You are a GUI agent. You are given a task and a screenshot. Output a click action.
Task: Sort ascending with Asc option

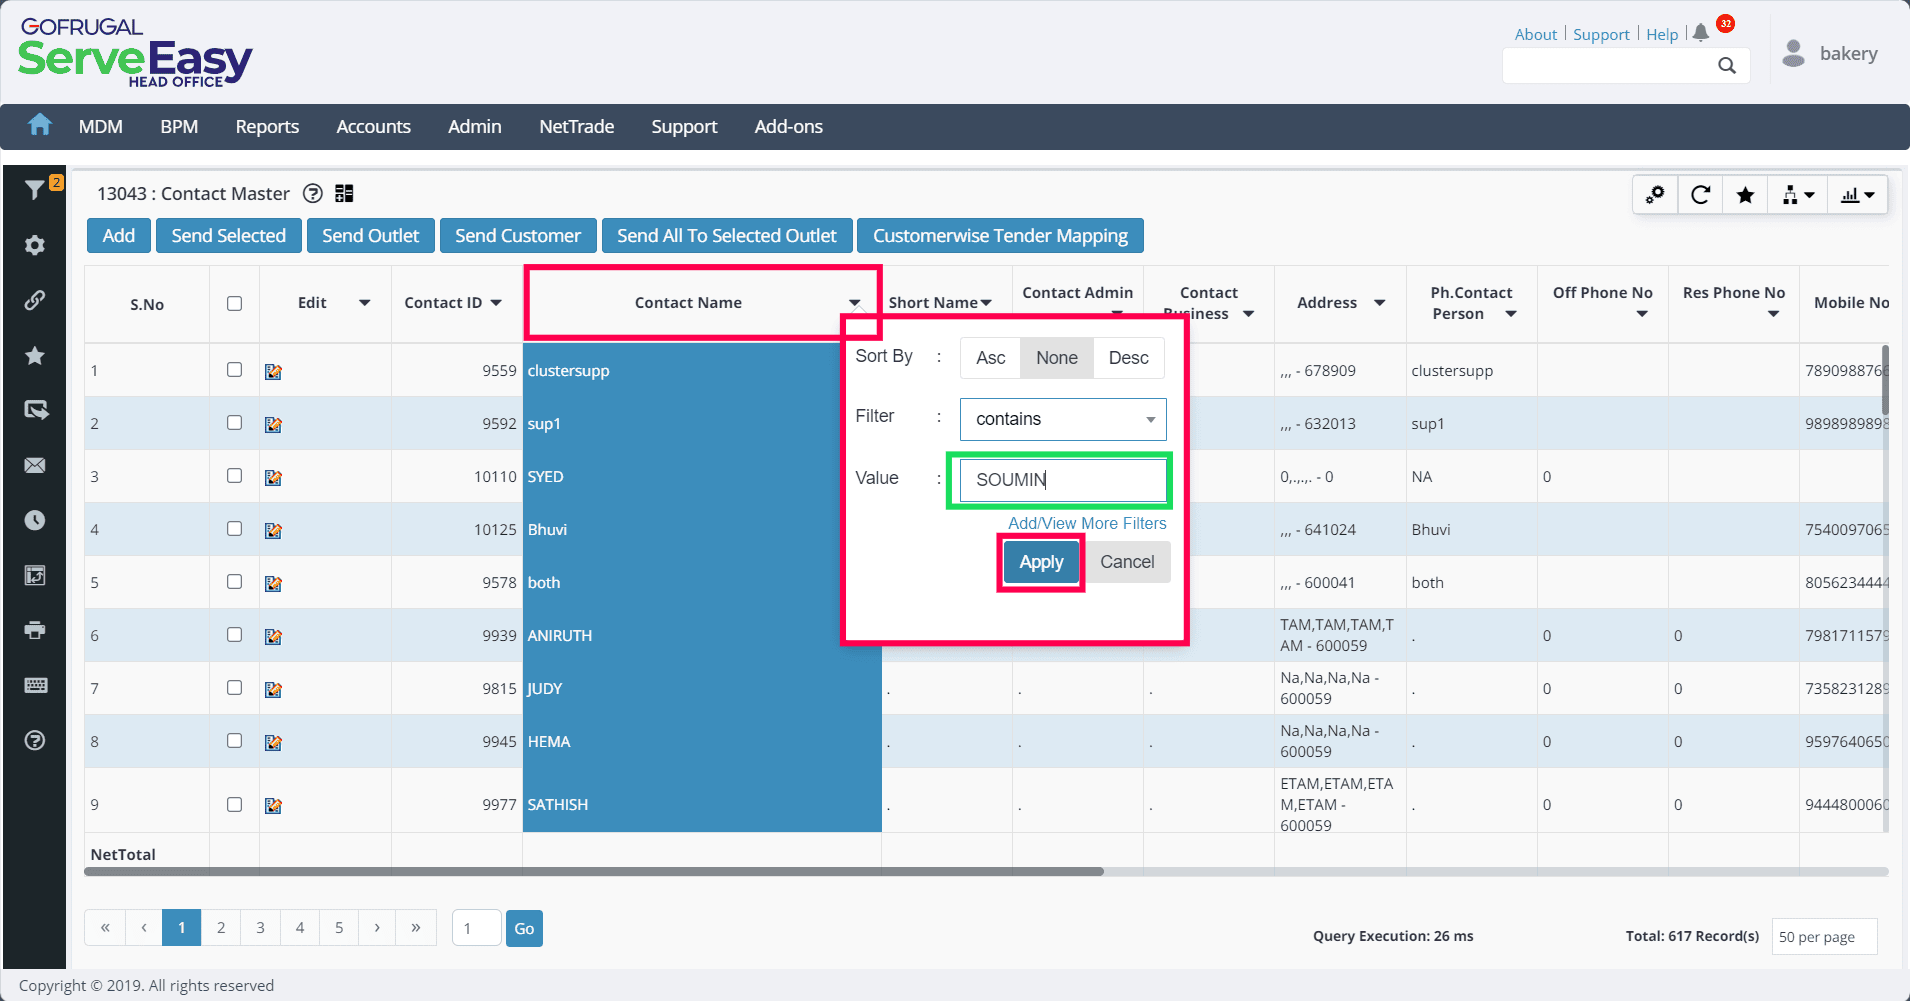[990, 358]
